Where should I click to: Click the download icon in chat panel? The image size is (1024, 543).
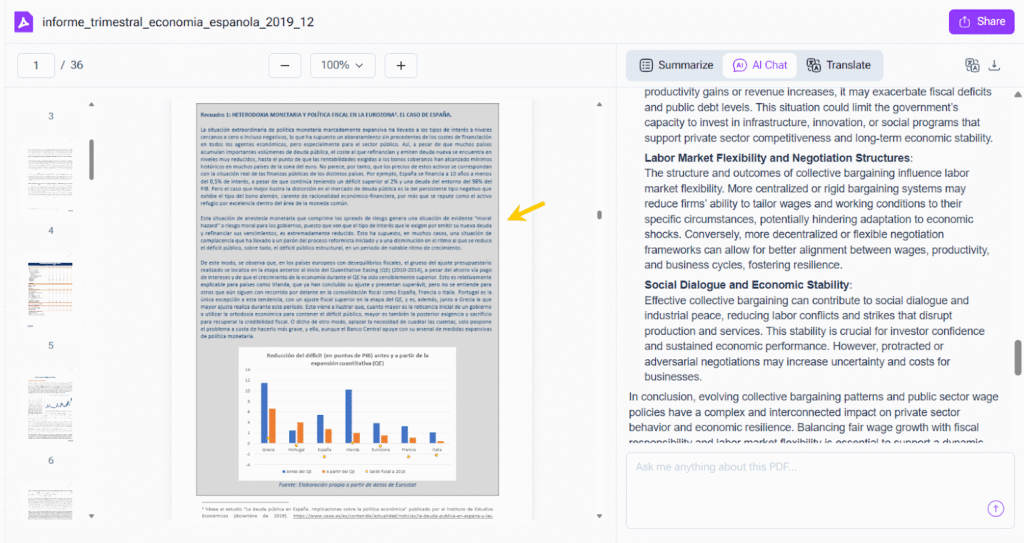click(994, 66)
